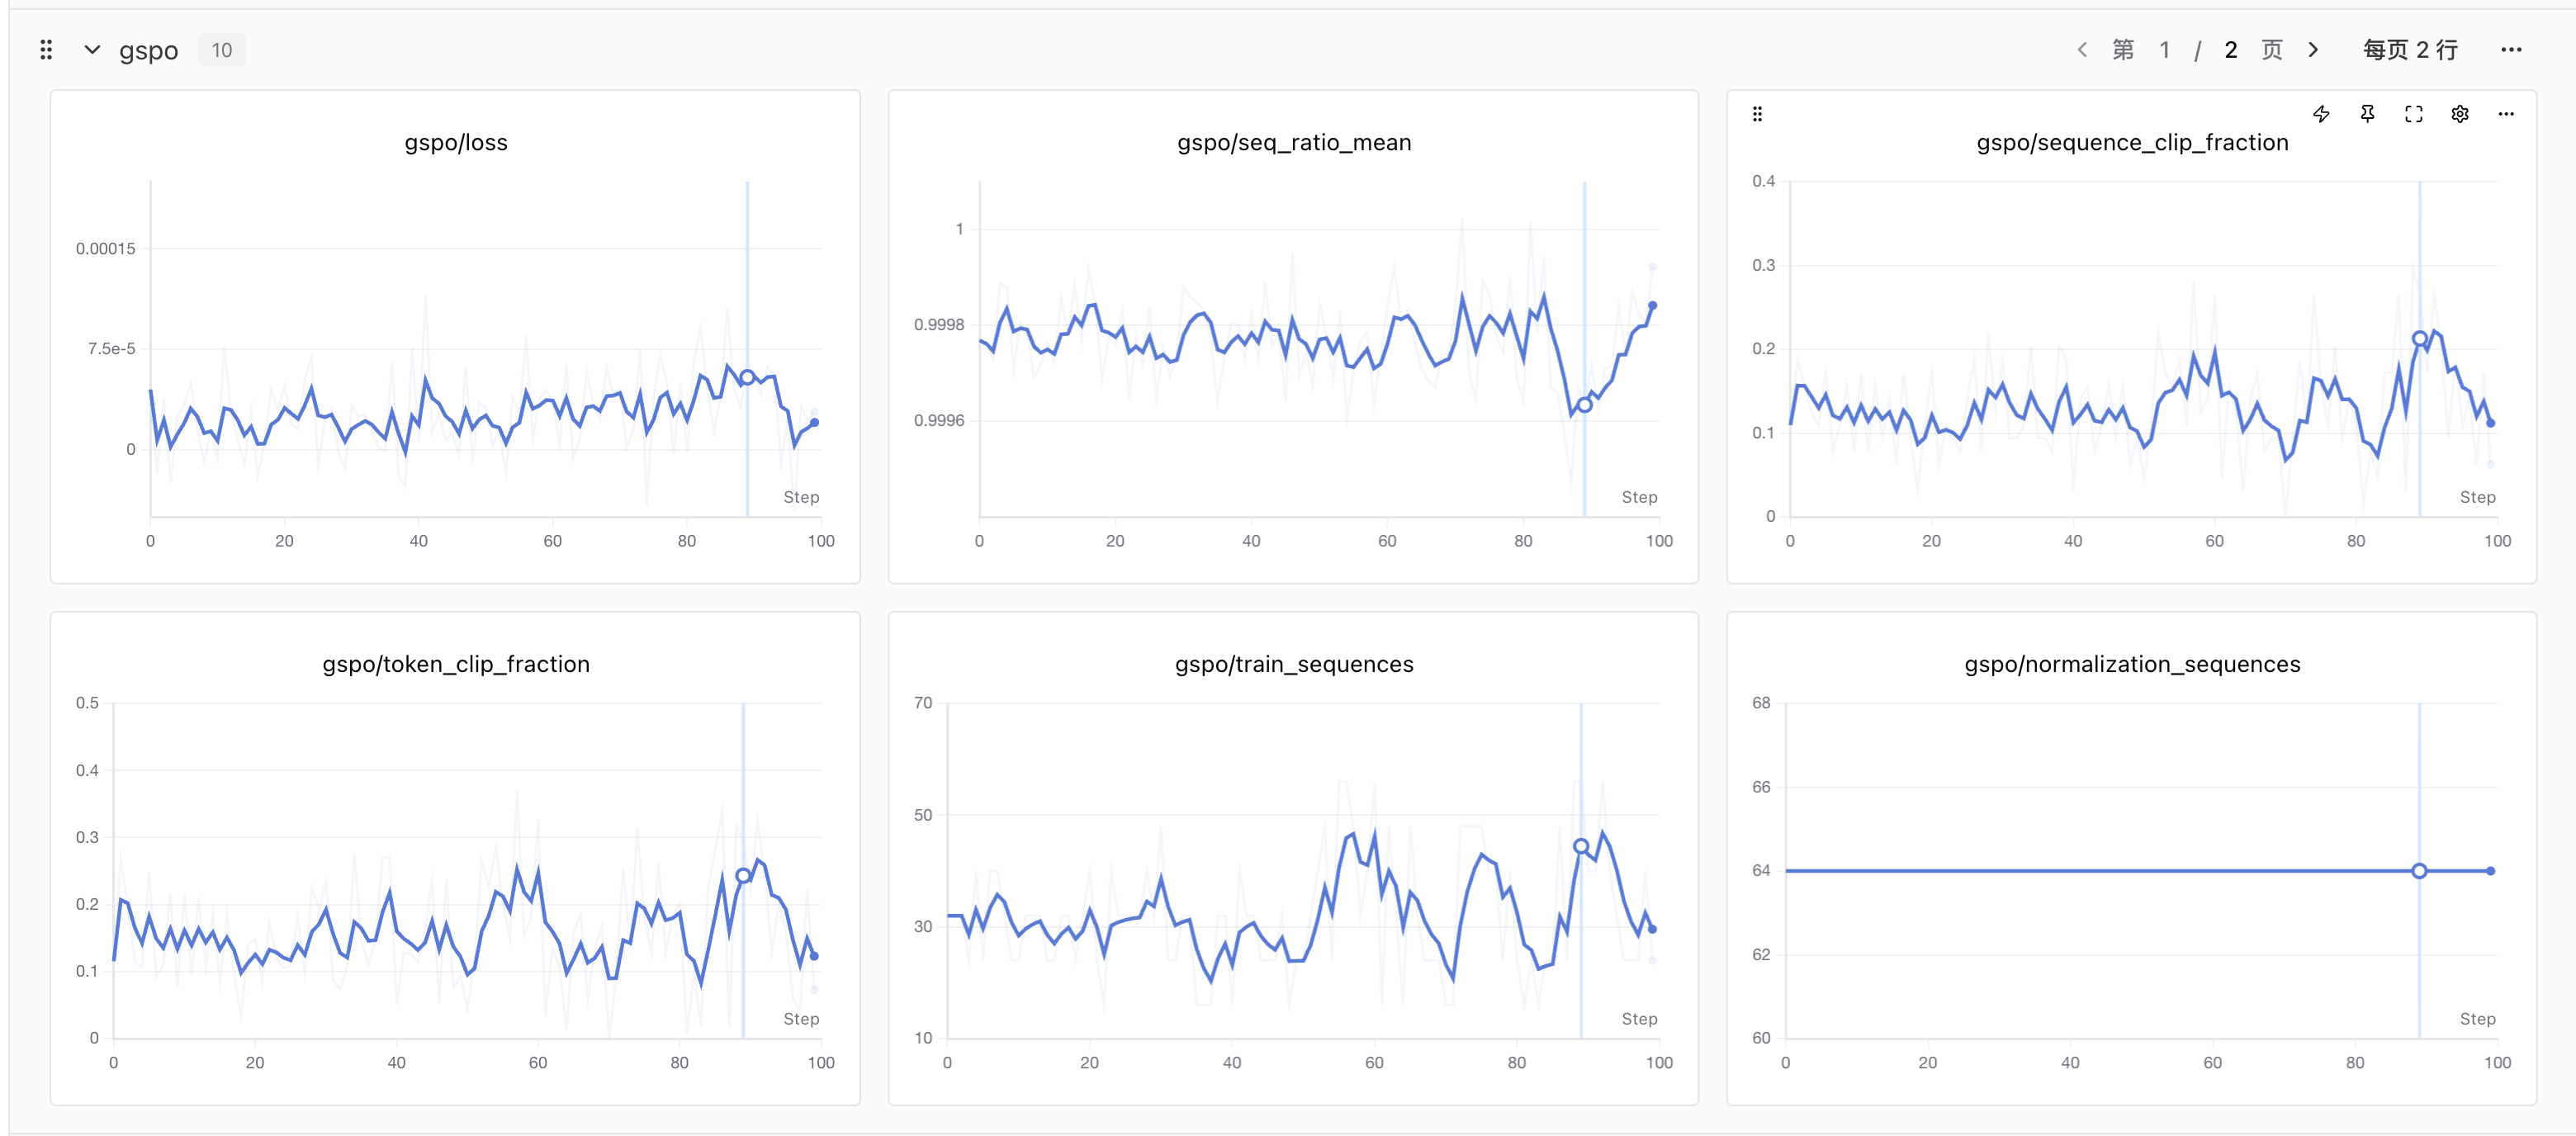Viewport: 2576px width, 1136px height.
Task: Click the current page number 1
Action: coord(2165,49)
